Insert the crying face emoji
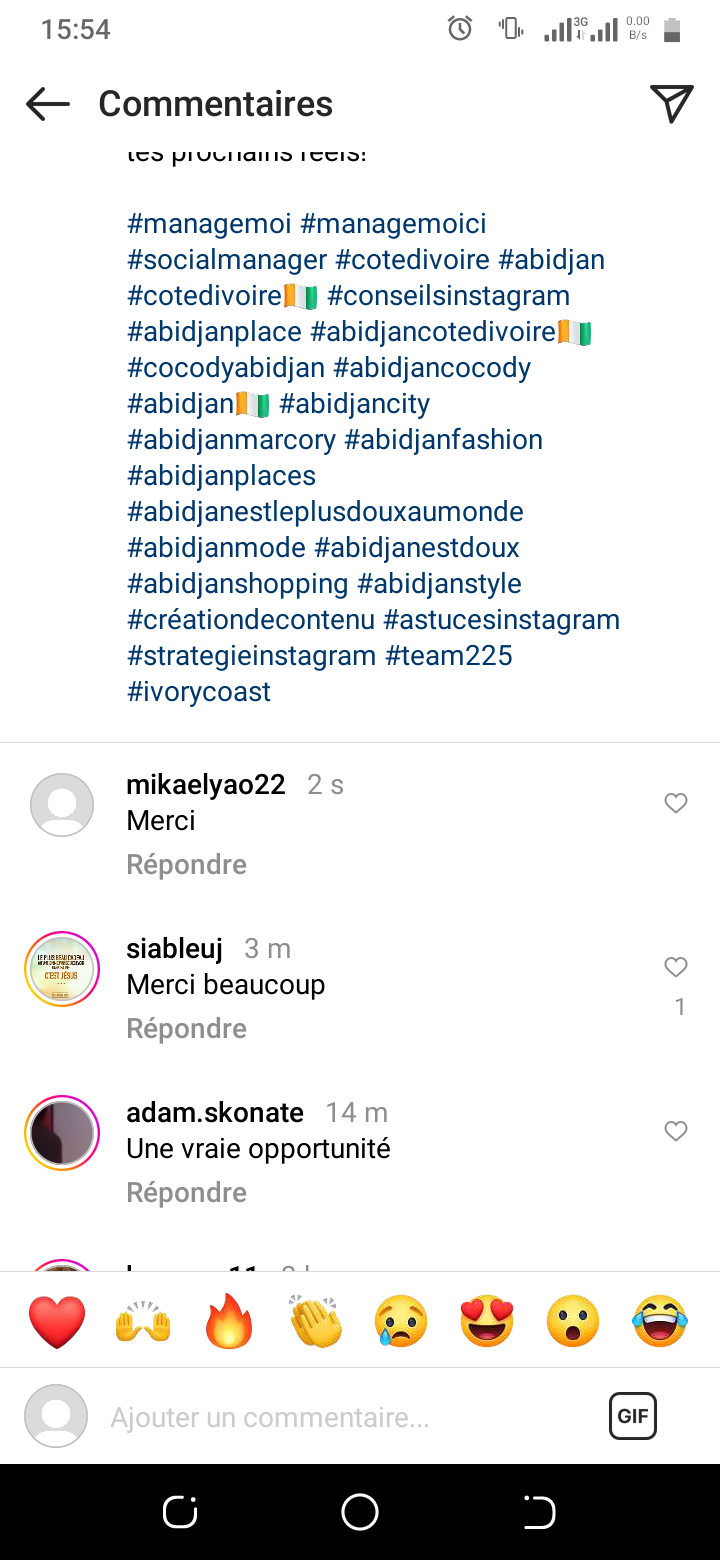The image size is (720, 1560). click(x=402, y=1321)
